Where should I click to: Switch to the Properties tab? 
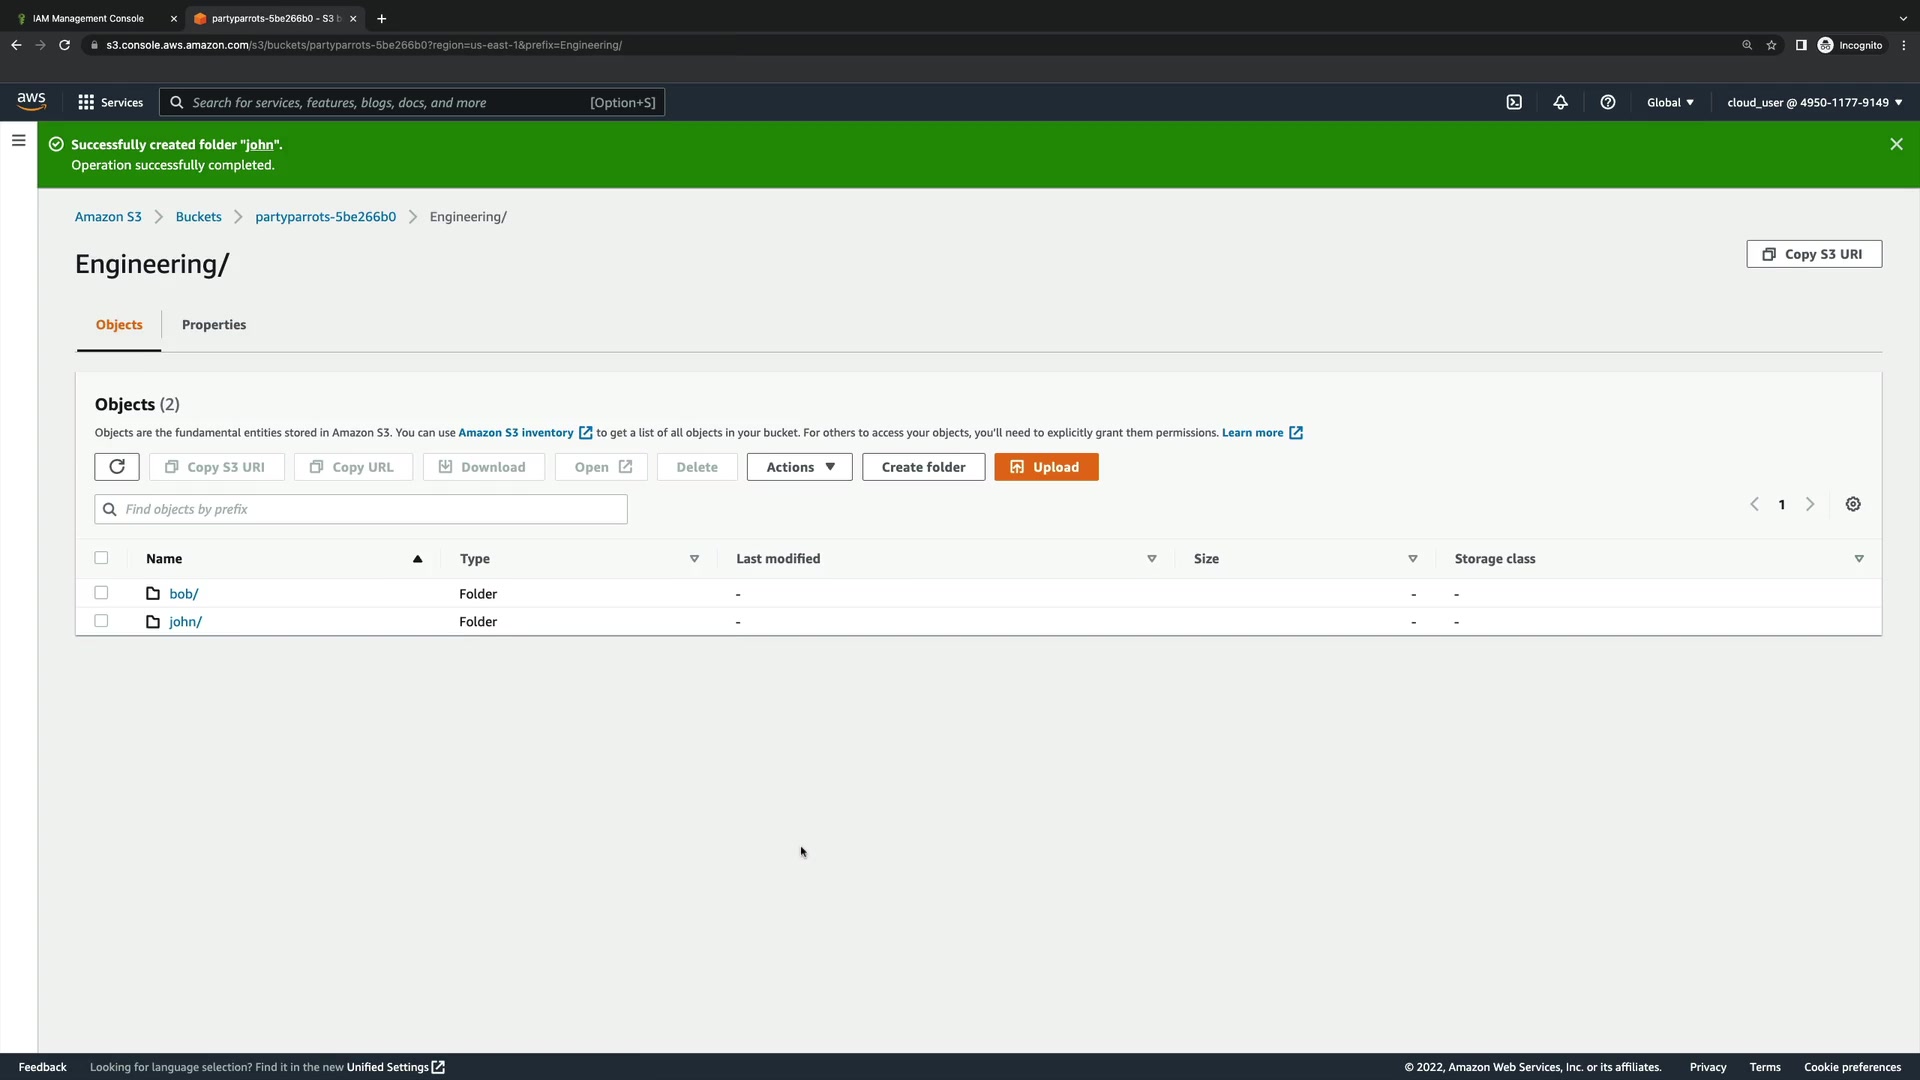coord(214,325)
